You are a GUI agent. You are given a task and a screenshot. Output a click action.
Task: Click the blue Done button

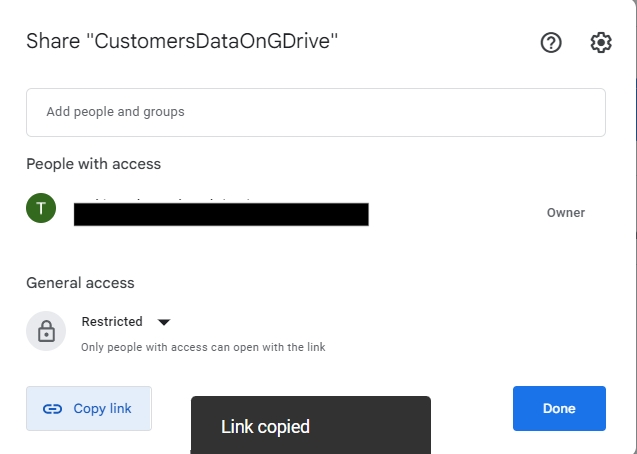[x=559, y=408]
